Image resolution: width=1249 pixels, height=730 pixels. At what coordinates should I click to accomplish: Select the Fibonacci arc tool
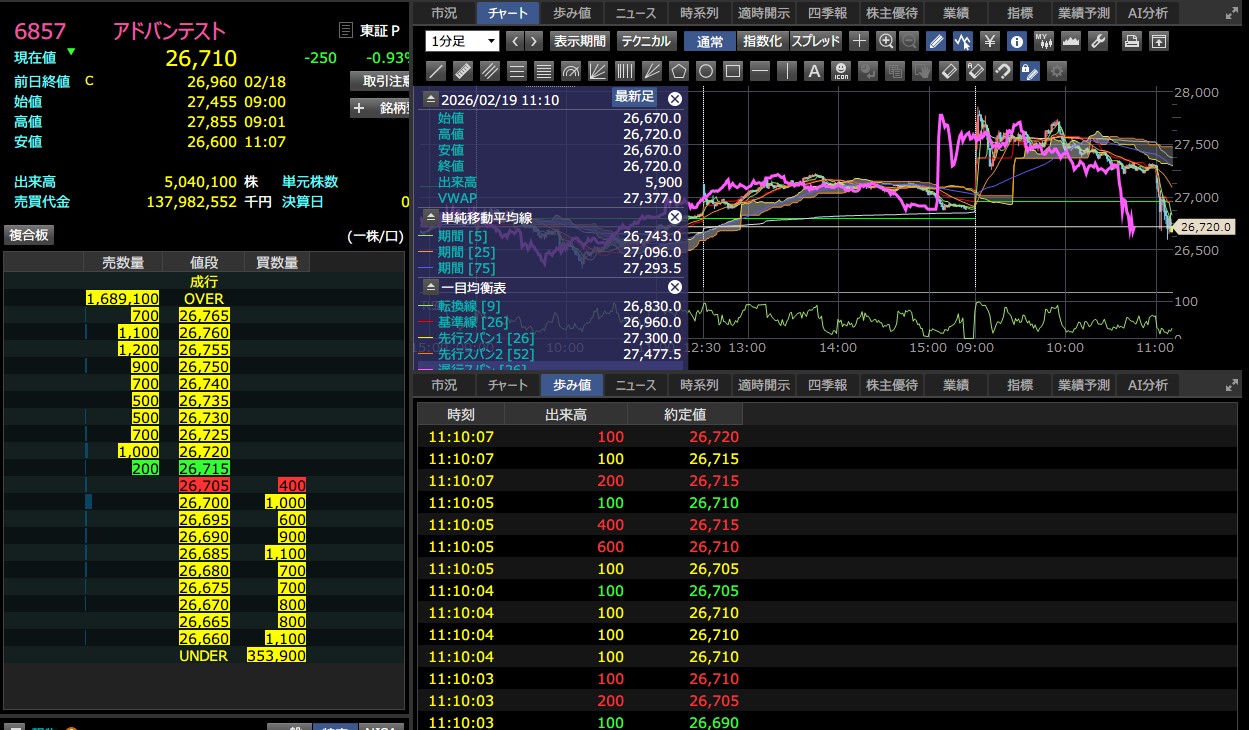pos(571,71)
